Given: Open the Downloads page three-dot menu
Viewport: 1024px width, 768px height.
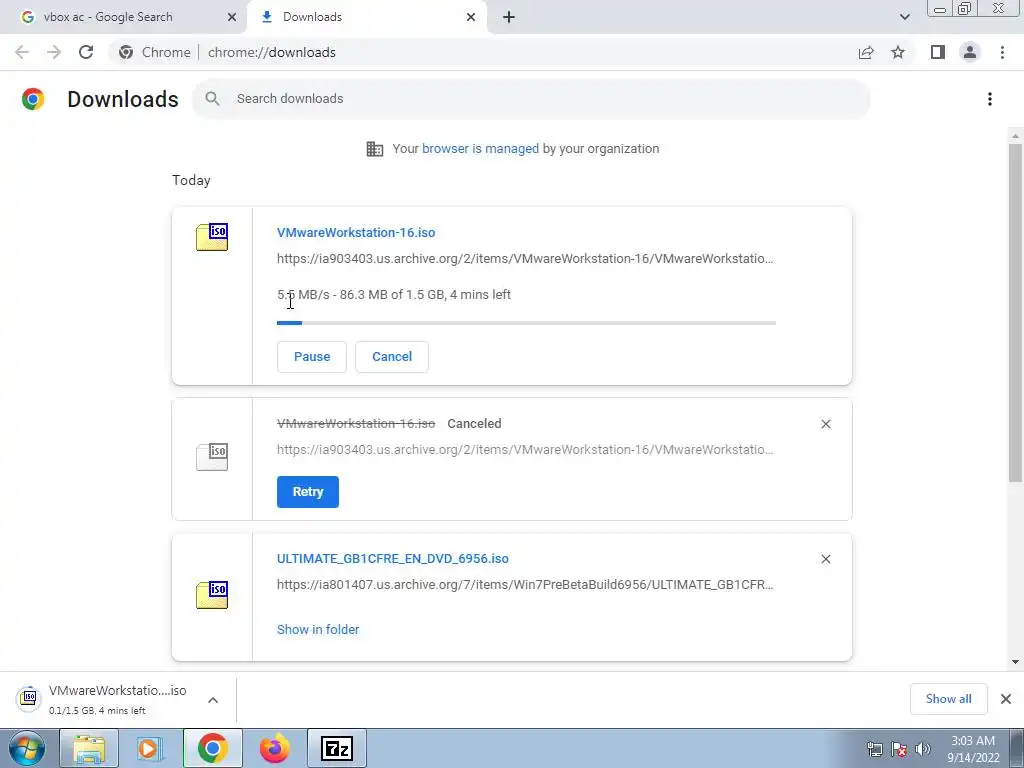Looking at the screenshot, I should [990, 99].
